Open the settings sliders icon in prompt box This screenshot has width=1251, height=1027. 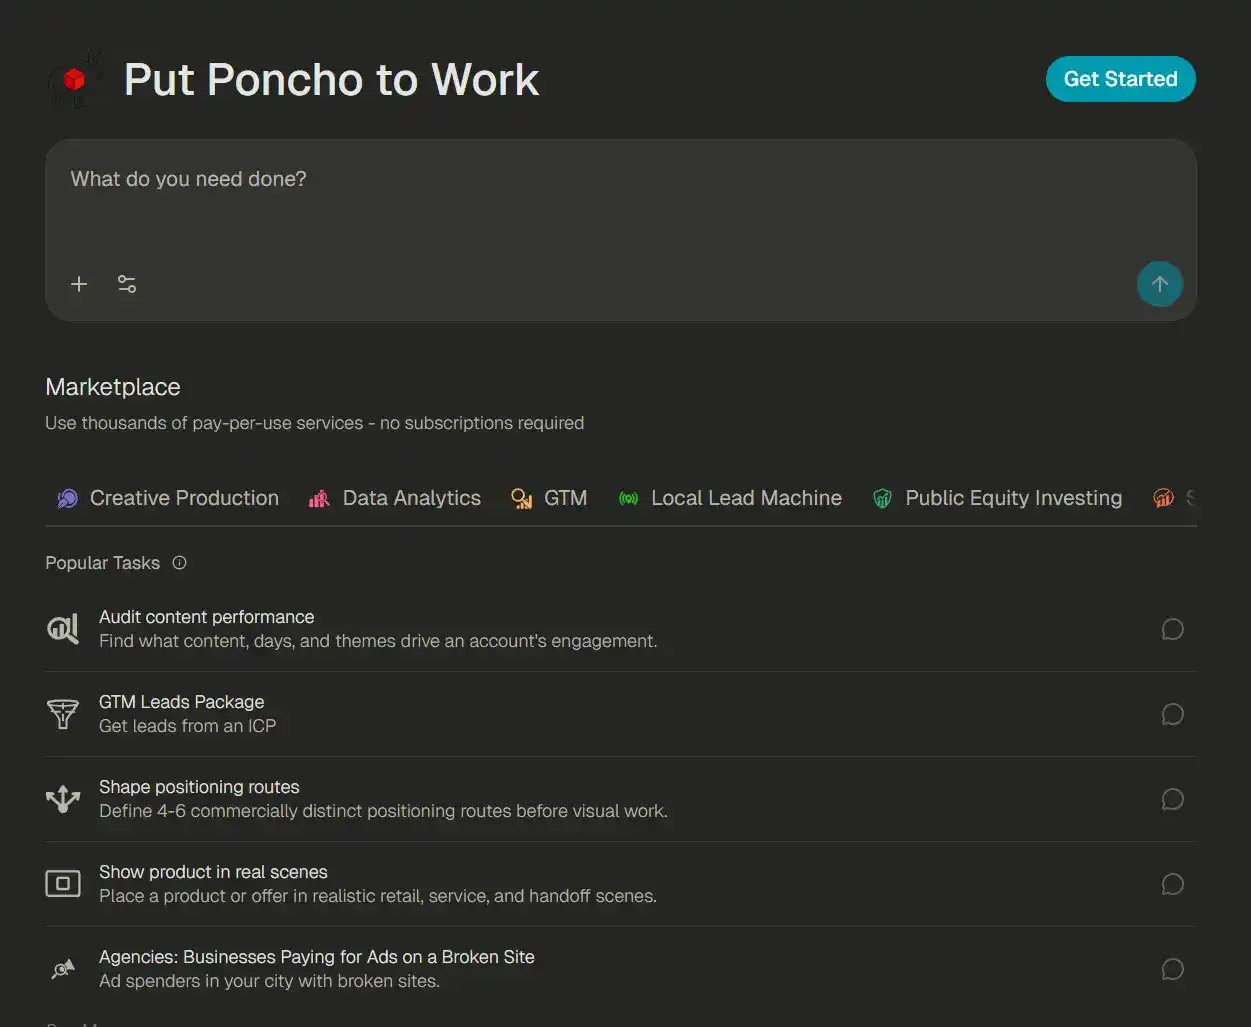coord(127,285)
